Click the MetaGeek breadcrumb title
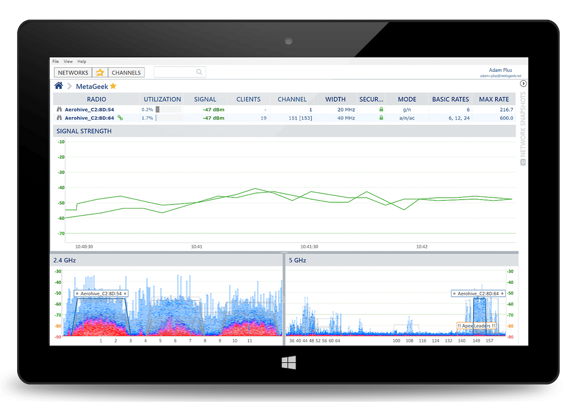The height and width of the screenshot is (402, 574). (x=92, y=86)
